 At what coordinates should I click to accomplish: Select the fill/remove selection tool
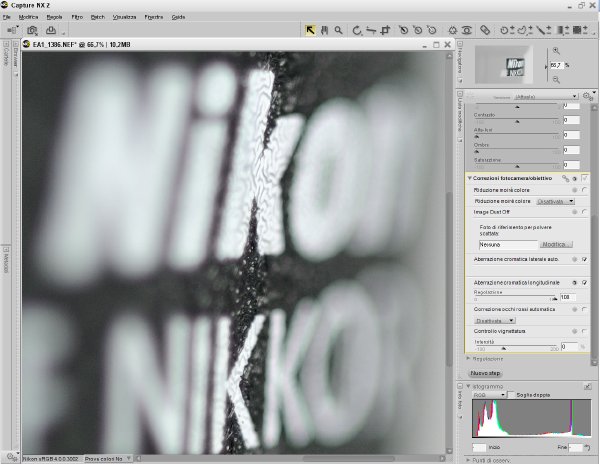click(x=580, y=30)
